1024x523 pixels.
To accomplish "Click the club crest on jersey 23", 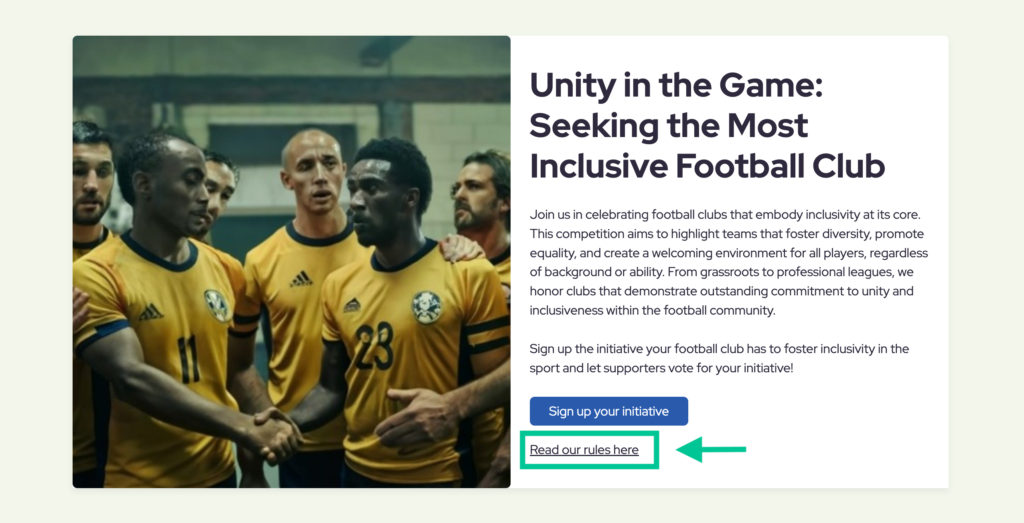I will pos(427,306).
